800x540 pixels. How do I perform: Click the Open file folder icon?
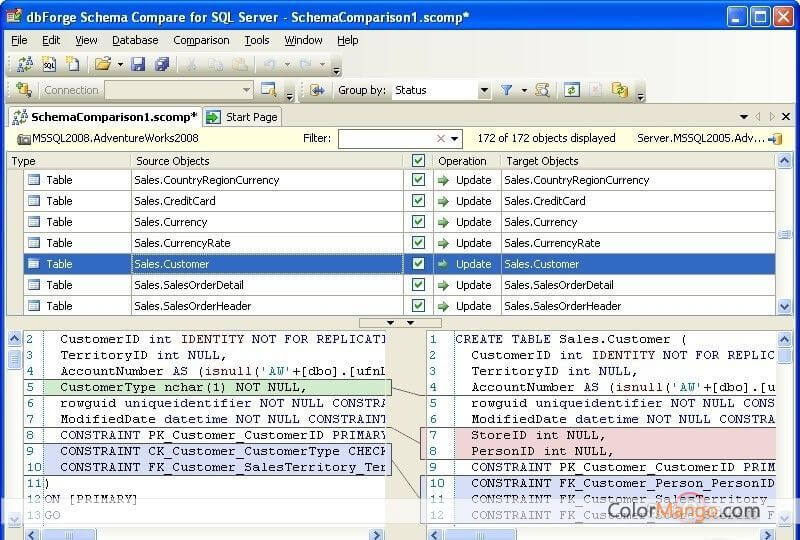coord(102,64)
